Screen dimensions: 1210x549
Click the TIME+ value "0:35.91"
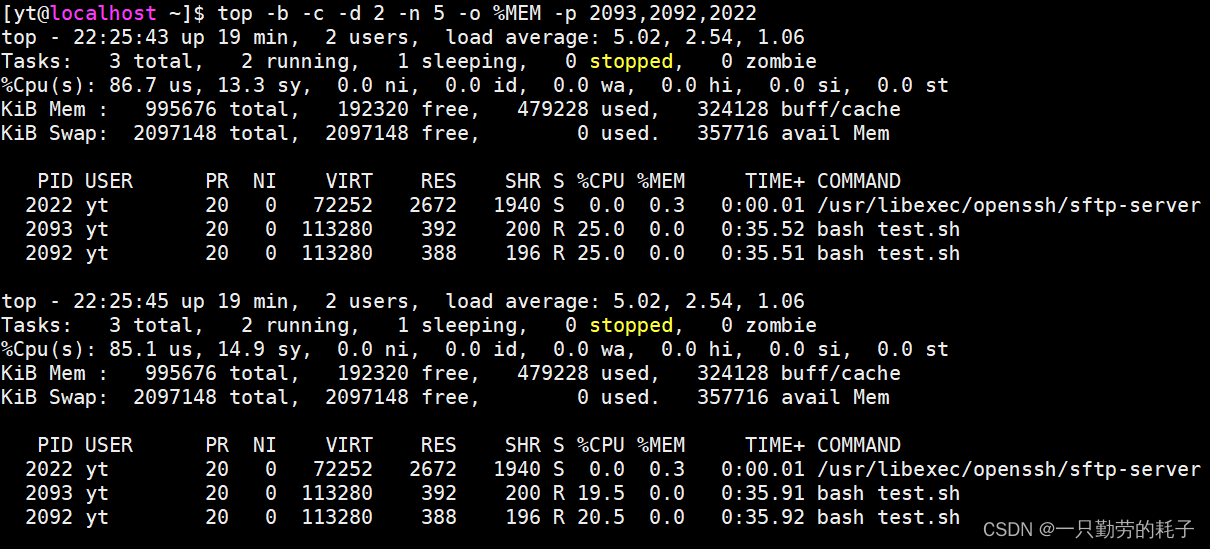[x=763, y=493]
